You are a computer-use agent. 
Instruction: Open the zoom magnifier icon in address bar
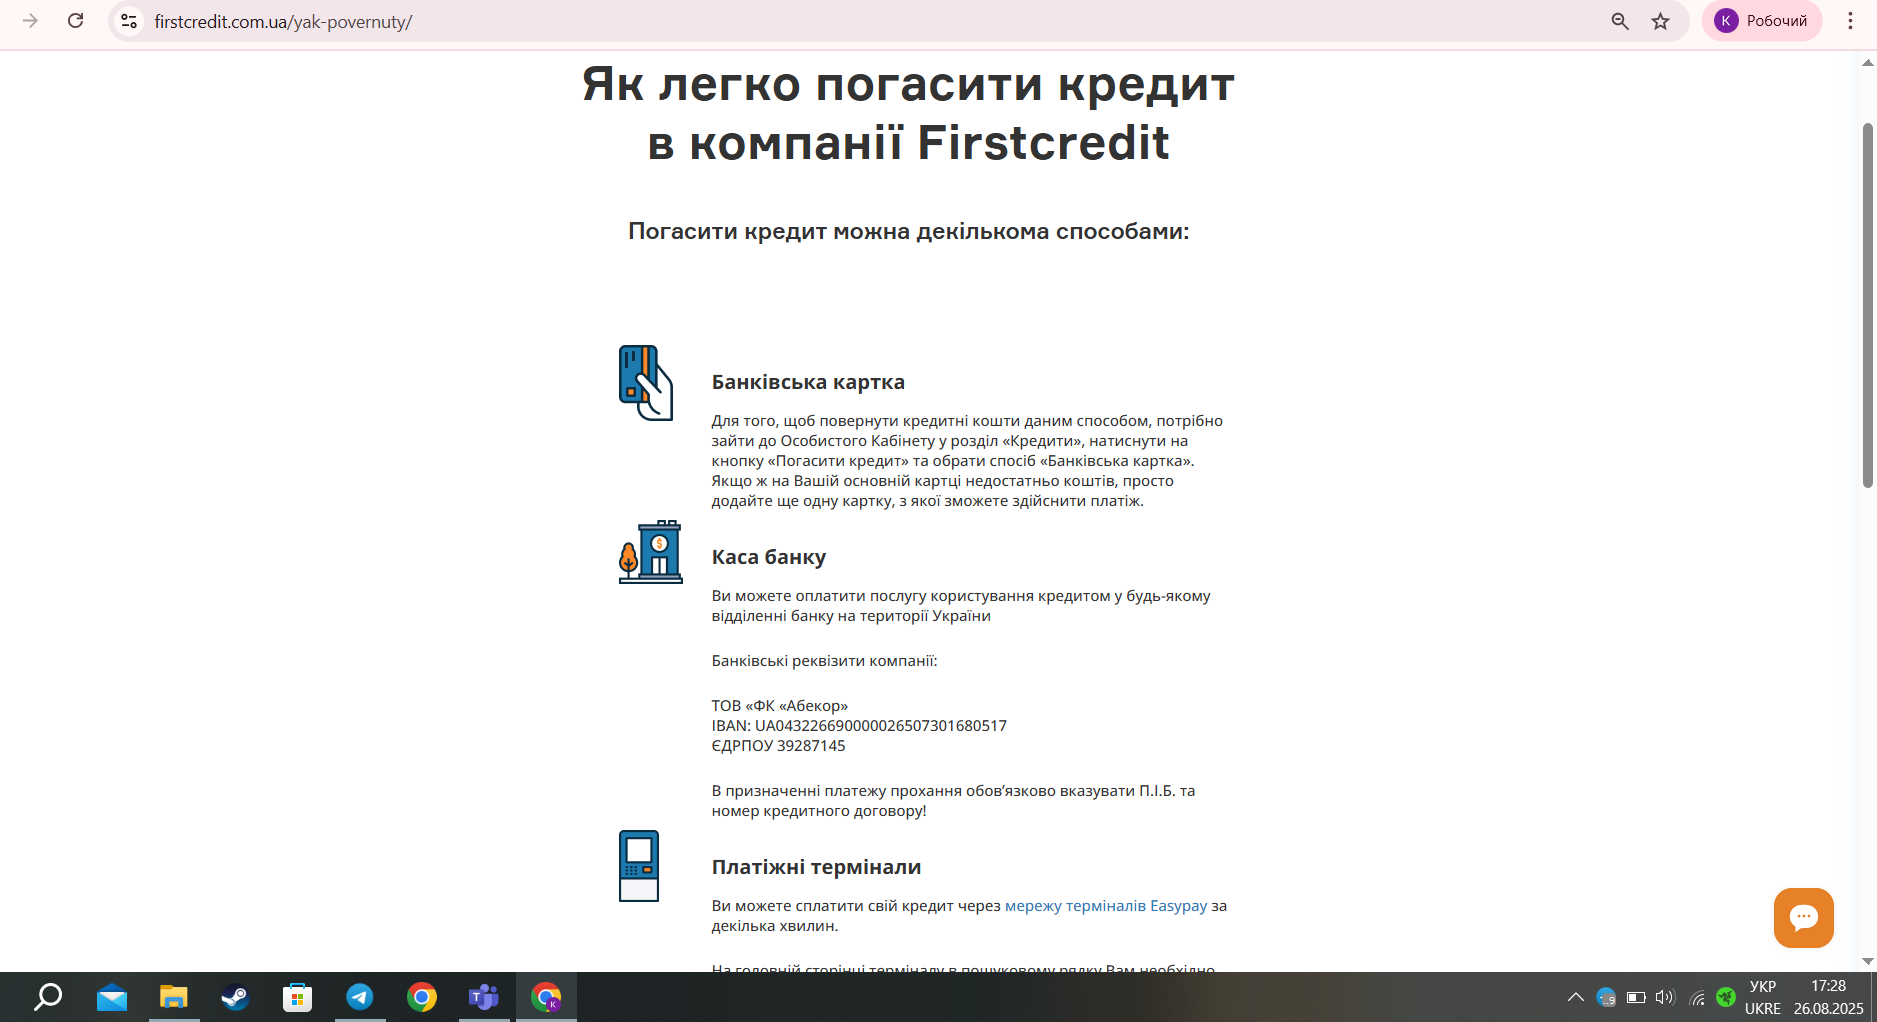tap(1620, 21)
